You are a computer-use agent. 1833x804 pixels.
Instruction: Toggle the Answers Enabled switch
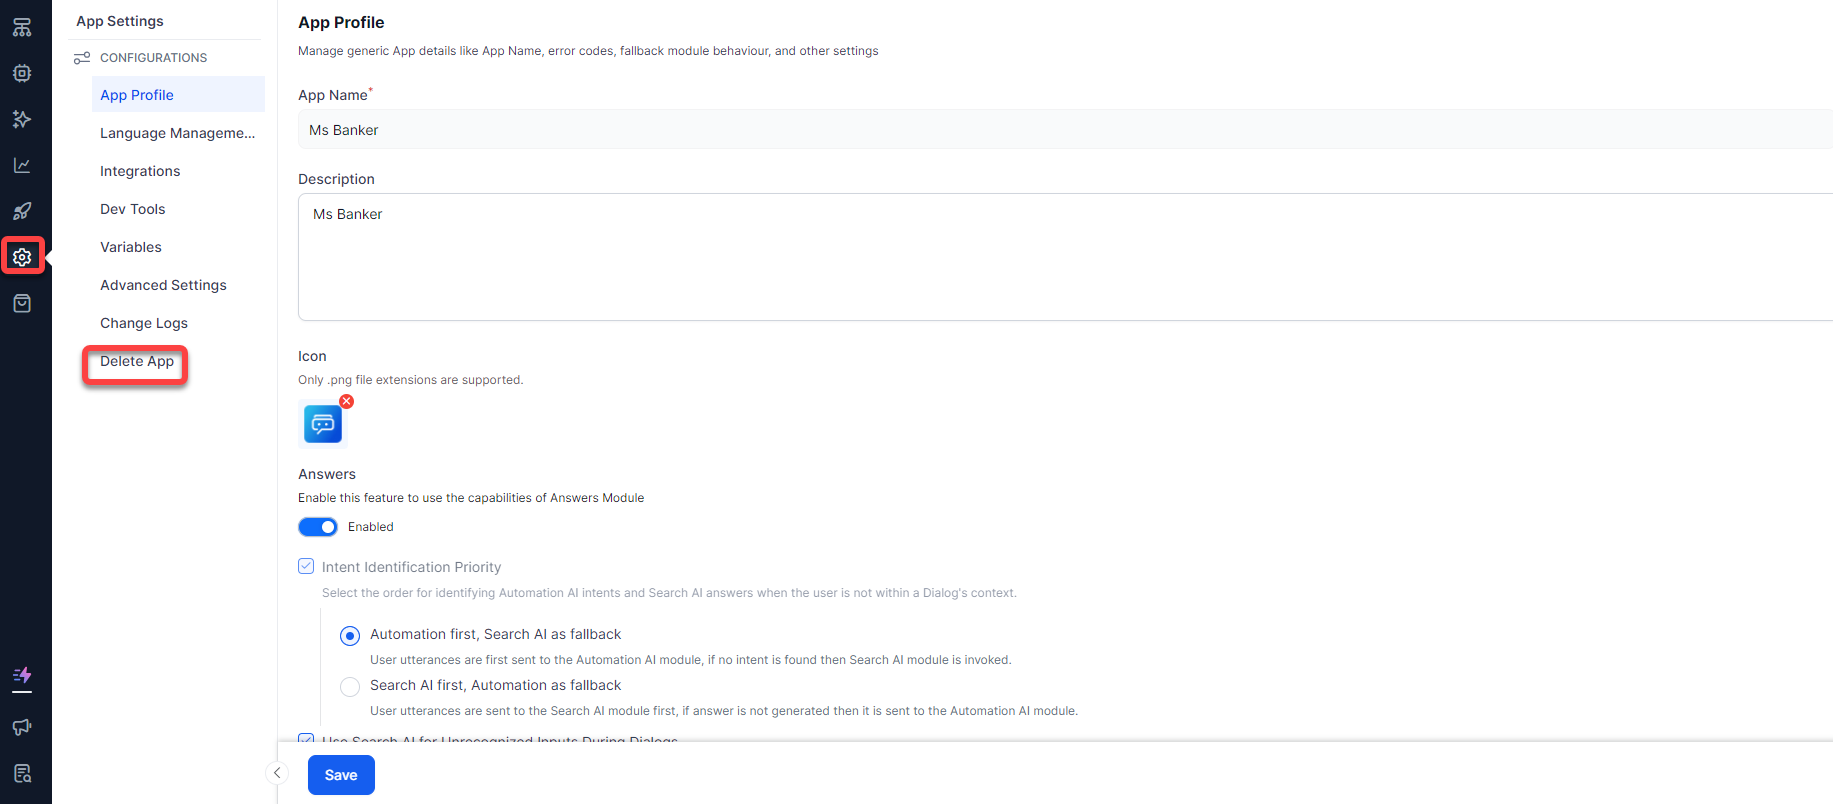pos(318,527)
